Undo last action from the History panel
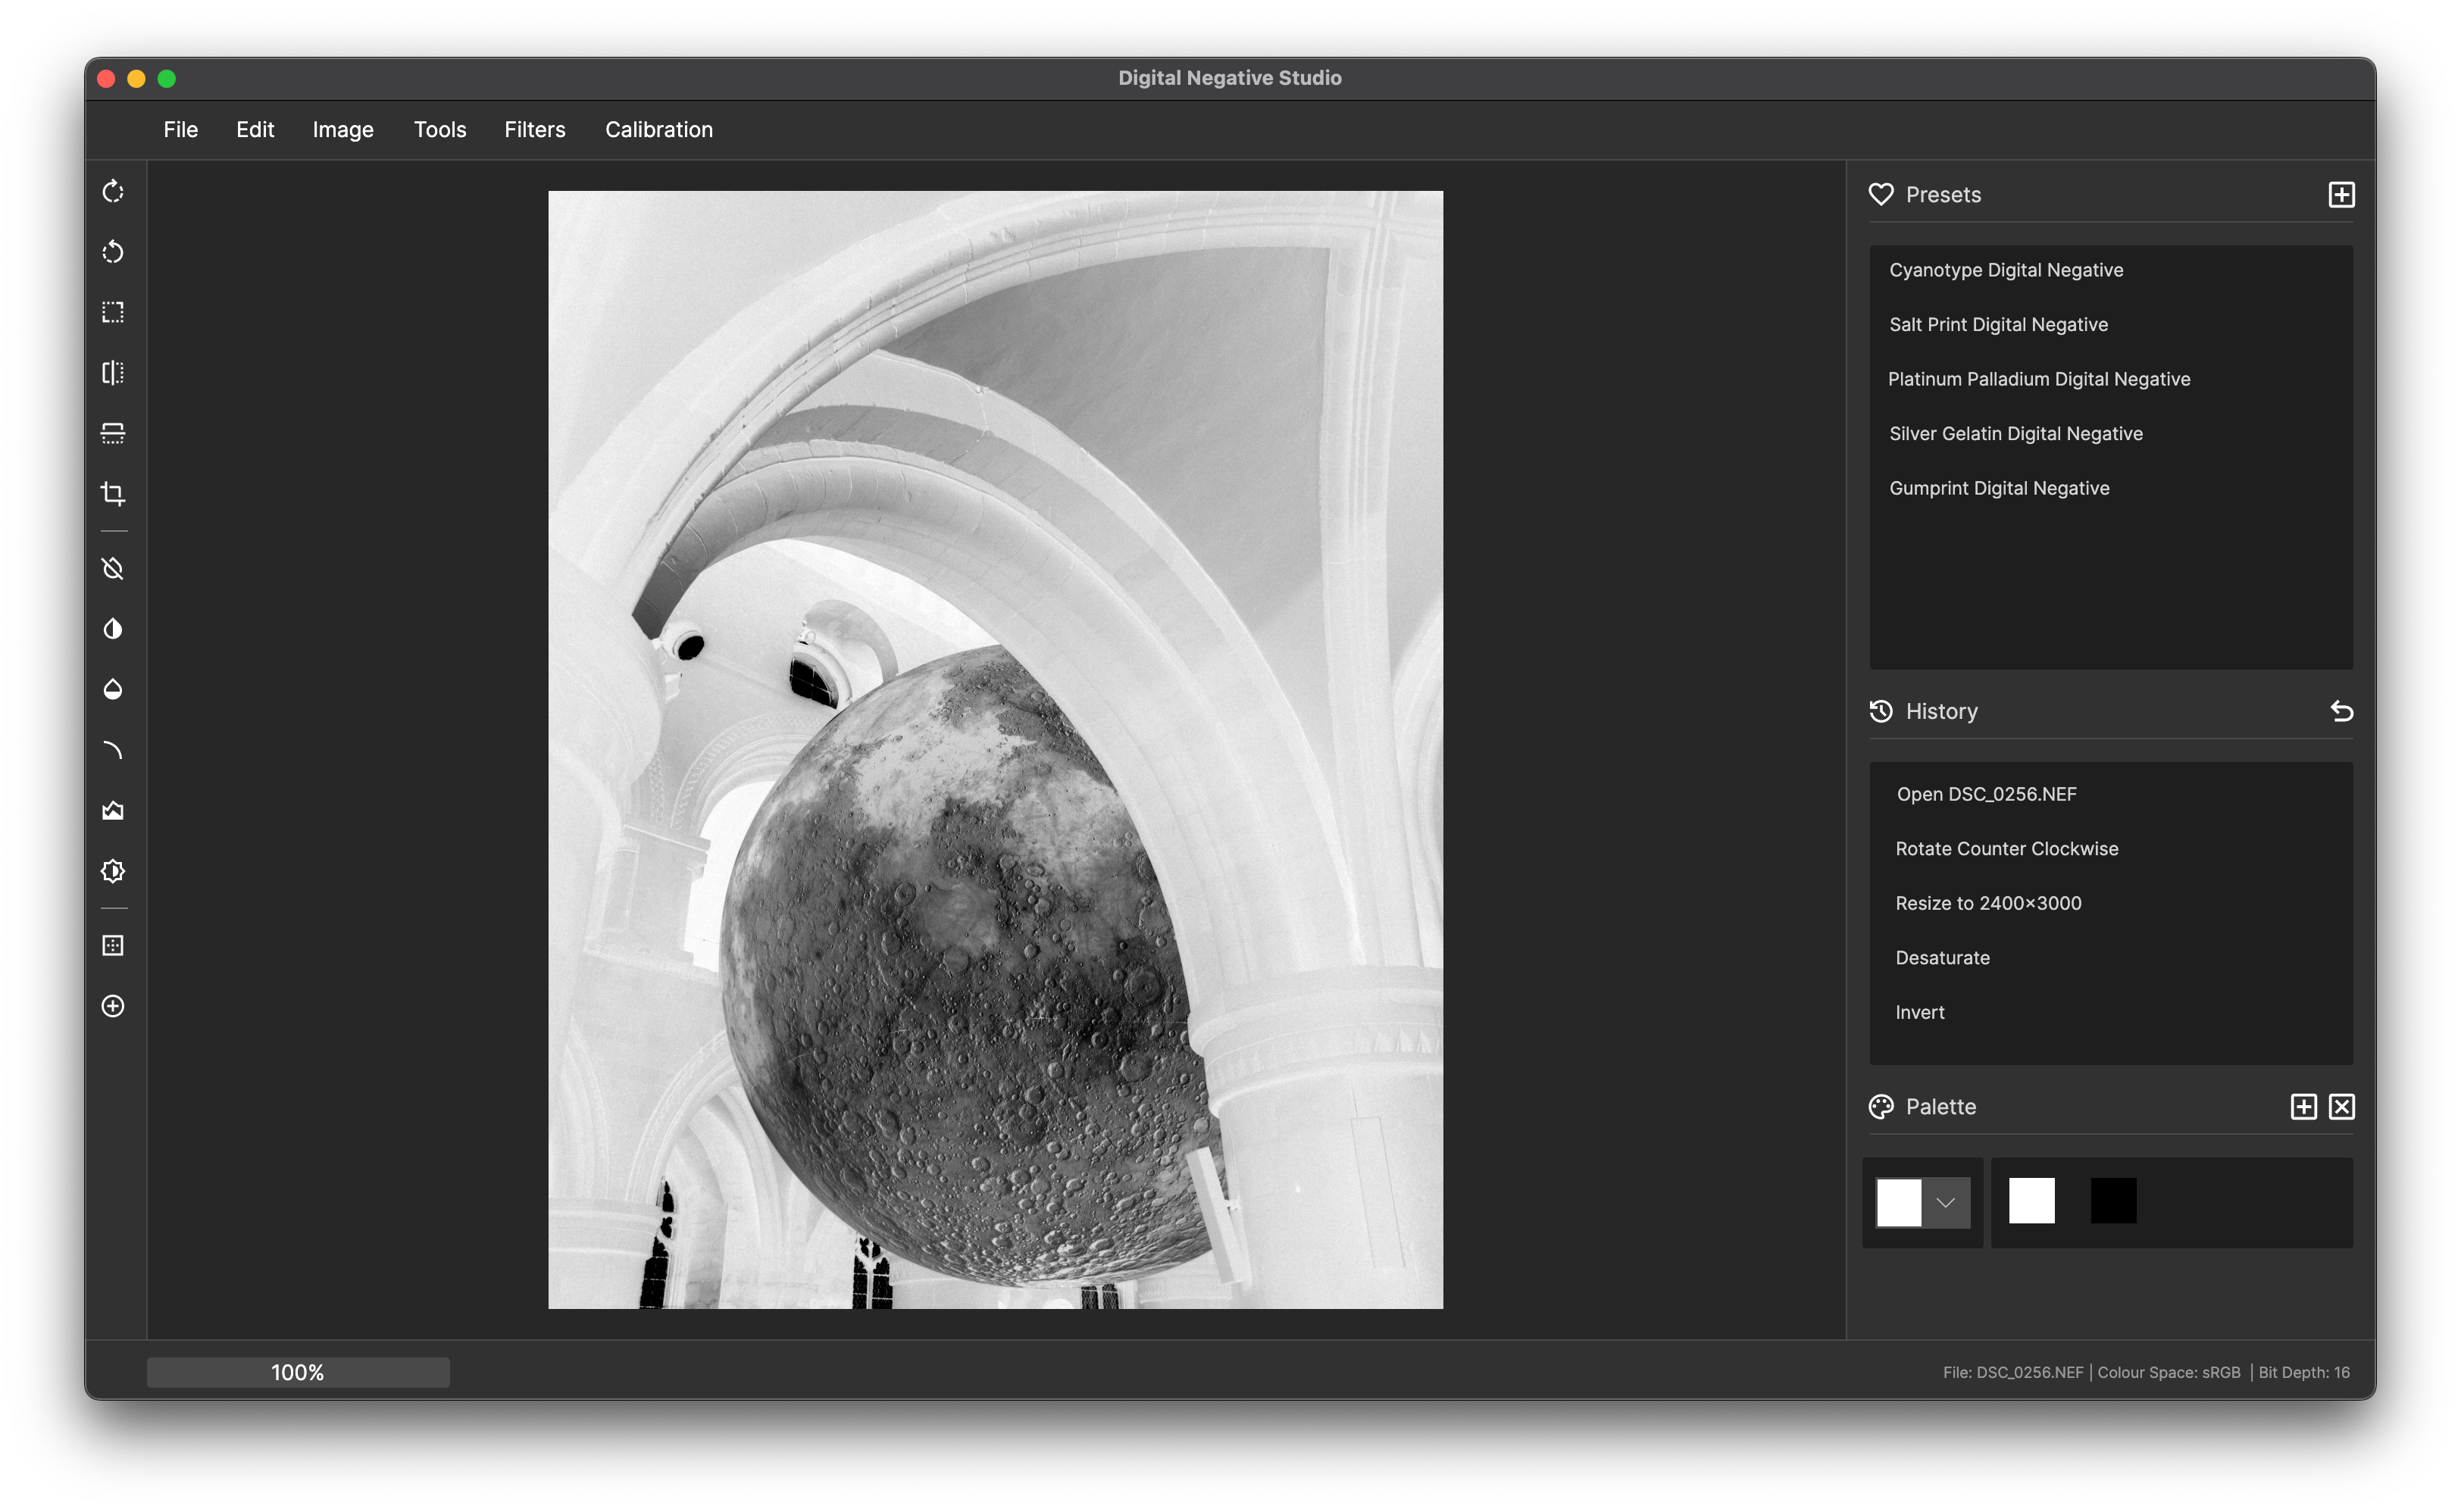2461x1512 pixels. pyautogui.click(x=2341, y=711)
